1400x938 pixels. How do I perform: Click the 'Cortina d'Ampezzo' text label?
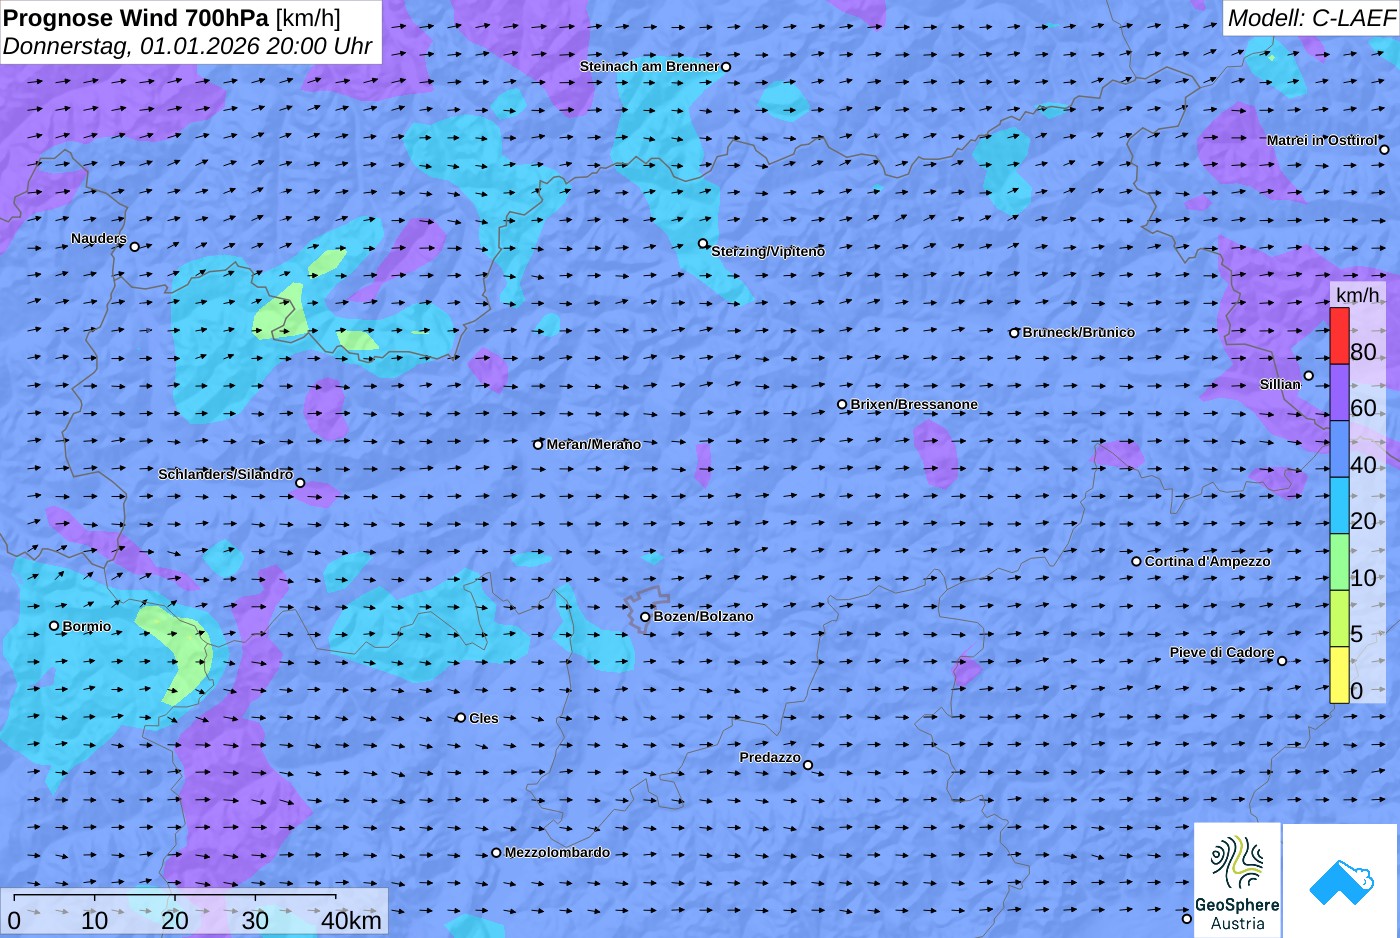click(1208, 561)
